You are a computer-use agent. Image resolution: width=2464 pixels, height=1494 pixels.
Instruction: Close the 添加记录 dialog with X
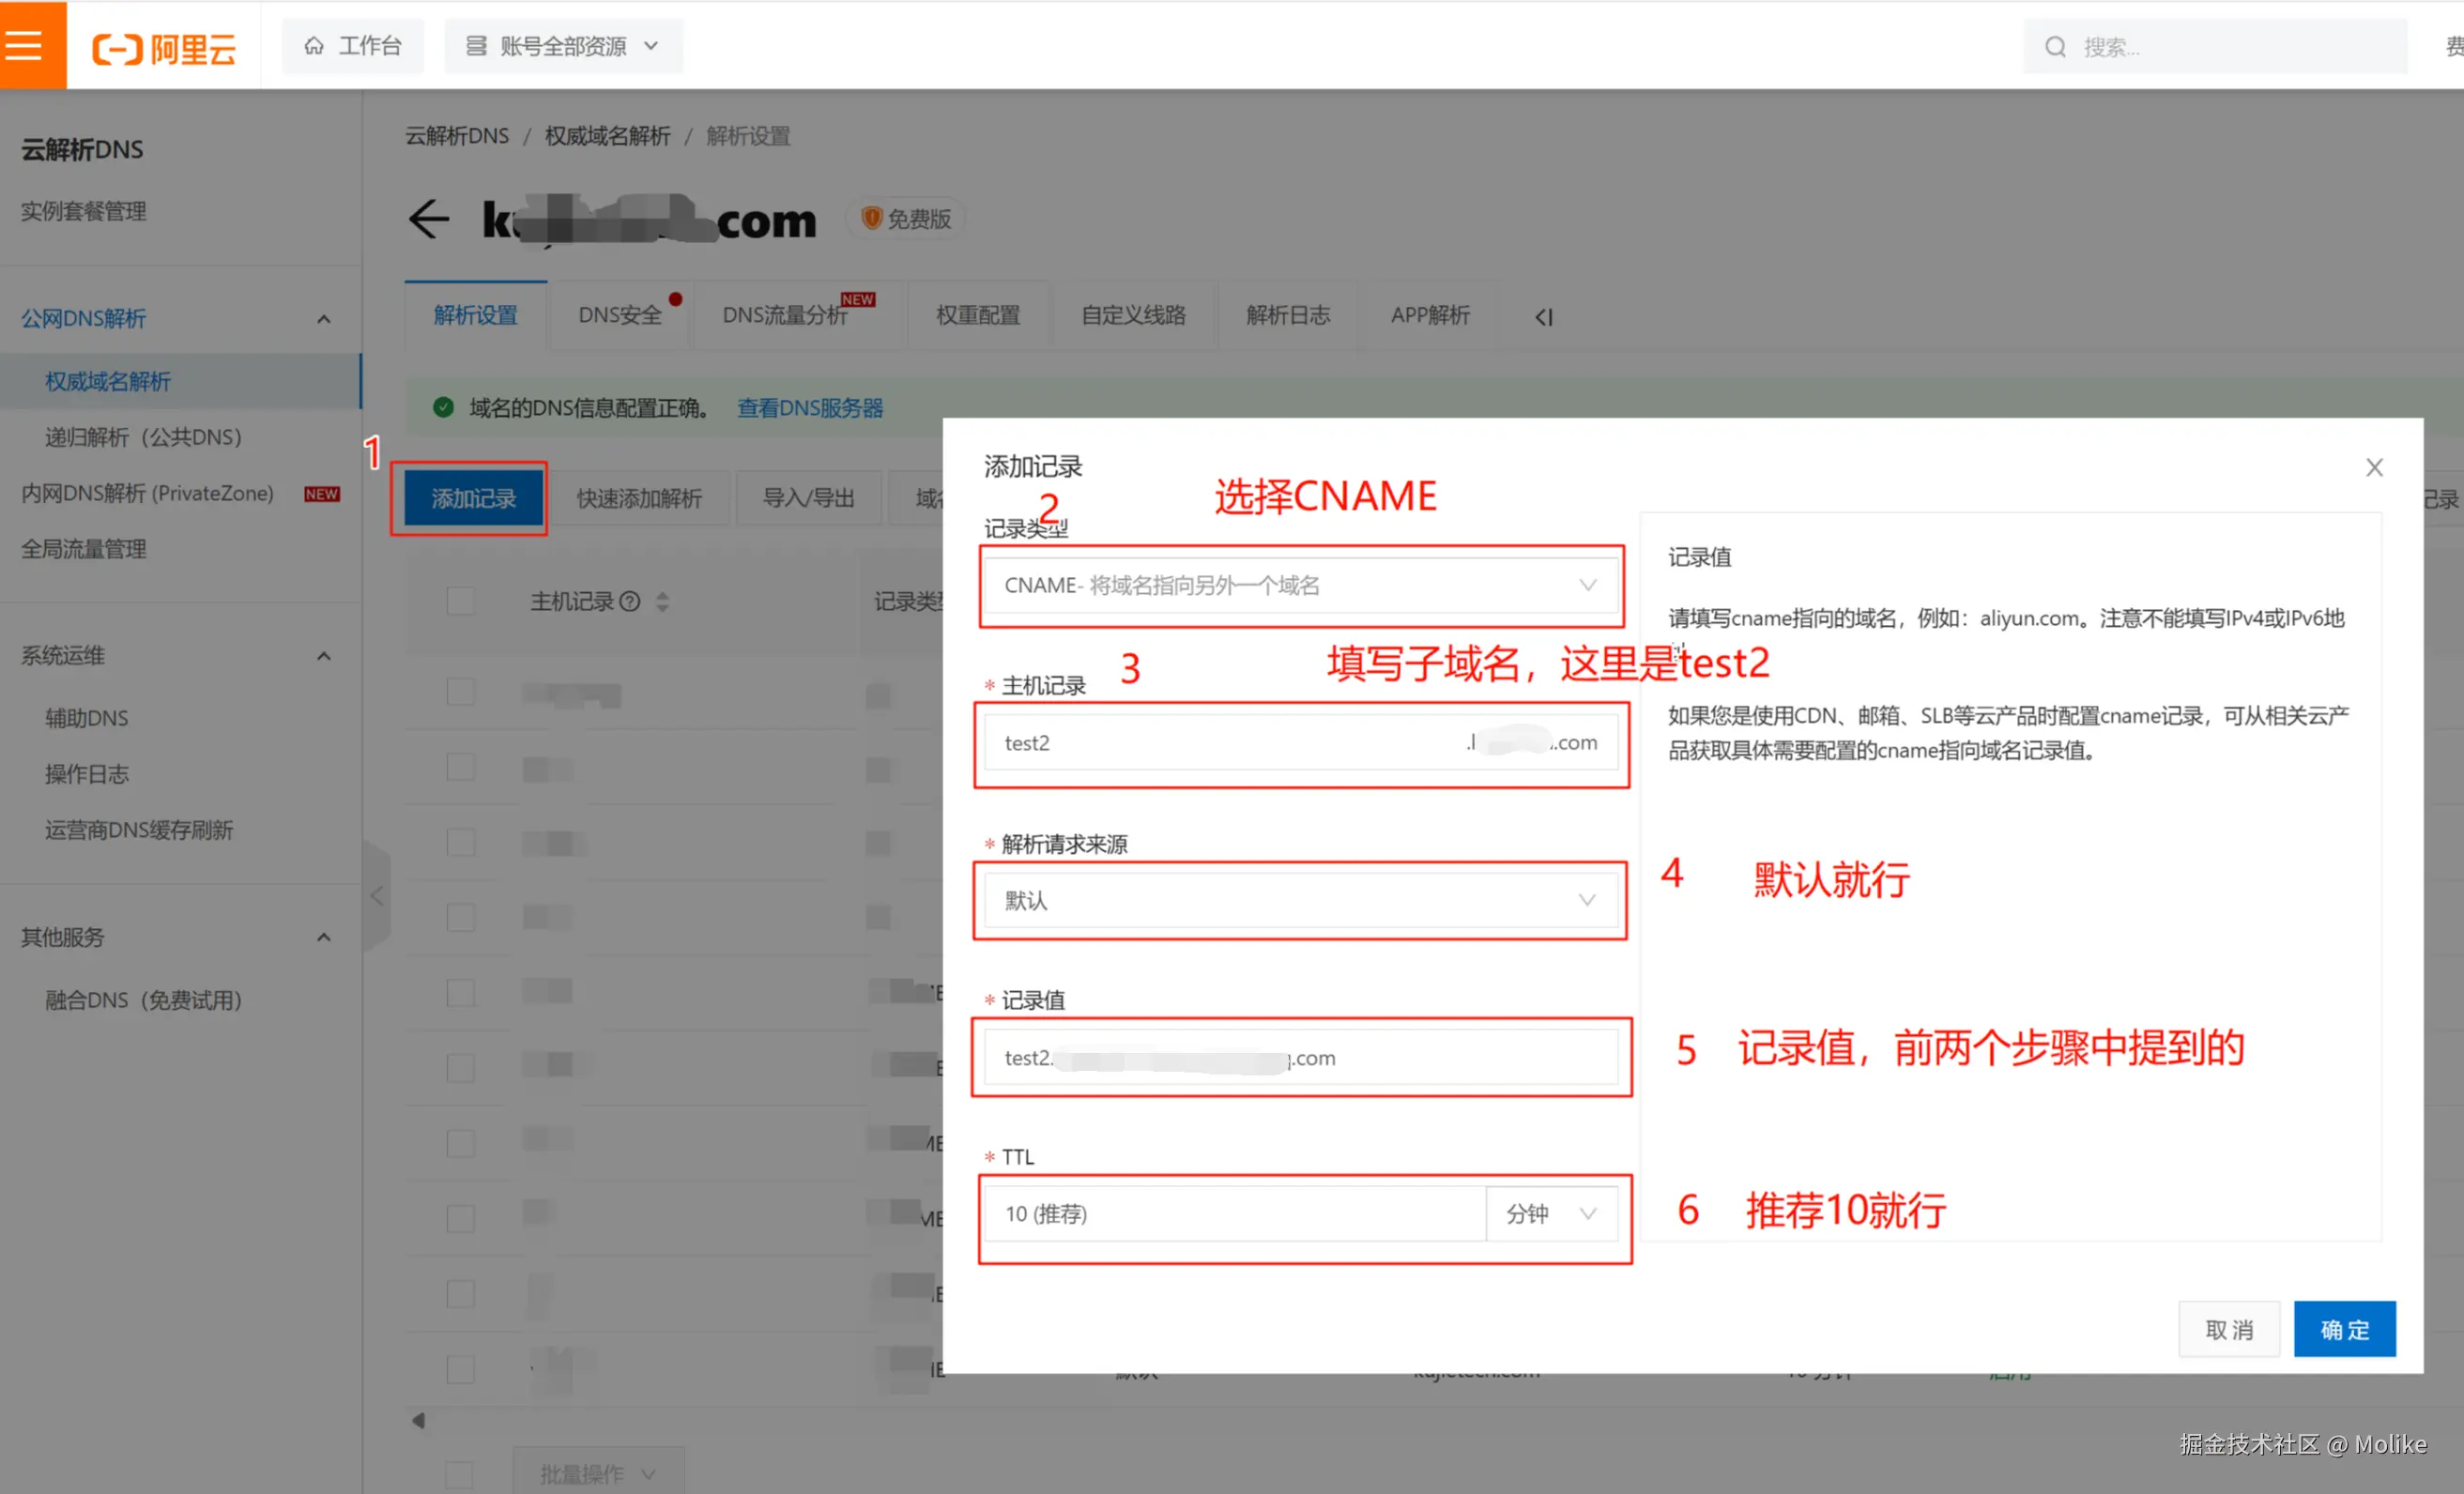point(2374,467)
